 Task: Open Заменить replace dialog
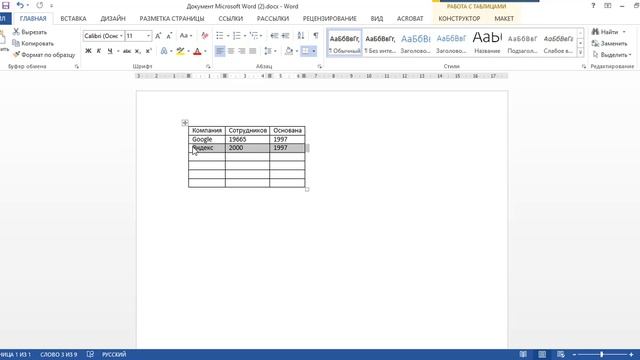tap(609, 43)
